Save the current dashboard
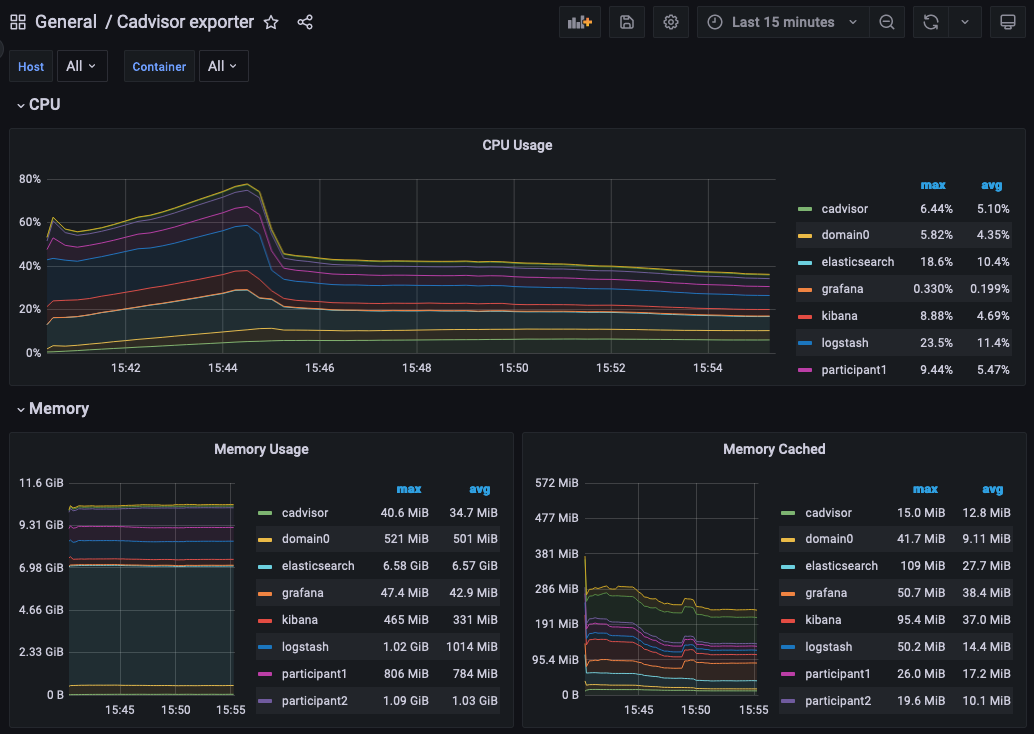This screenshot has height=734, width=1034. tap(626, 21)
